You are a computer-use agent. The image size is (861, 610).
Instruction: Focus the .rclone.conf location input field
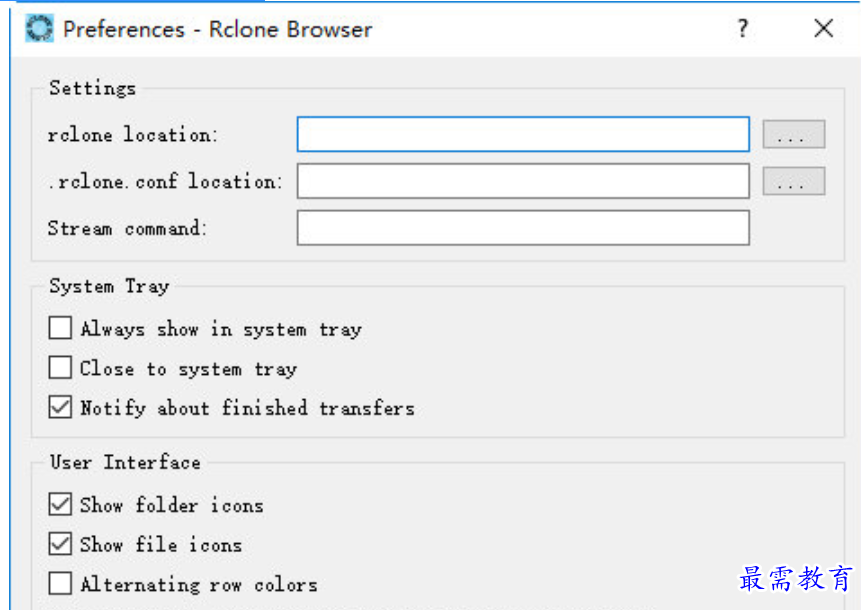[x=523, y=181]
